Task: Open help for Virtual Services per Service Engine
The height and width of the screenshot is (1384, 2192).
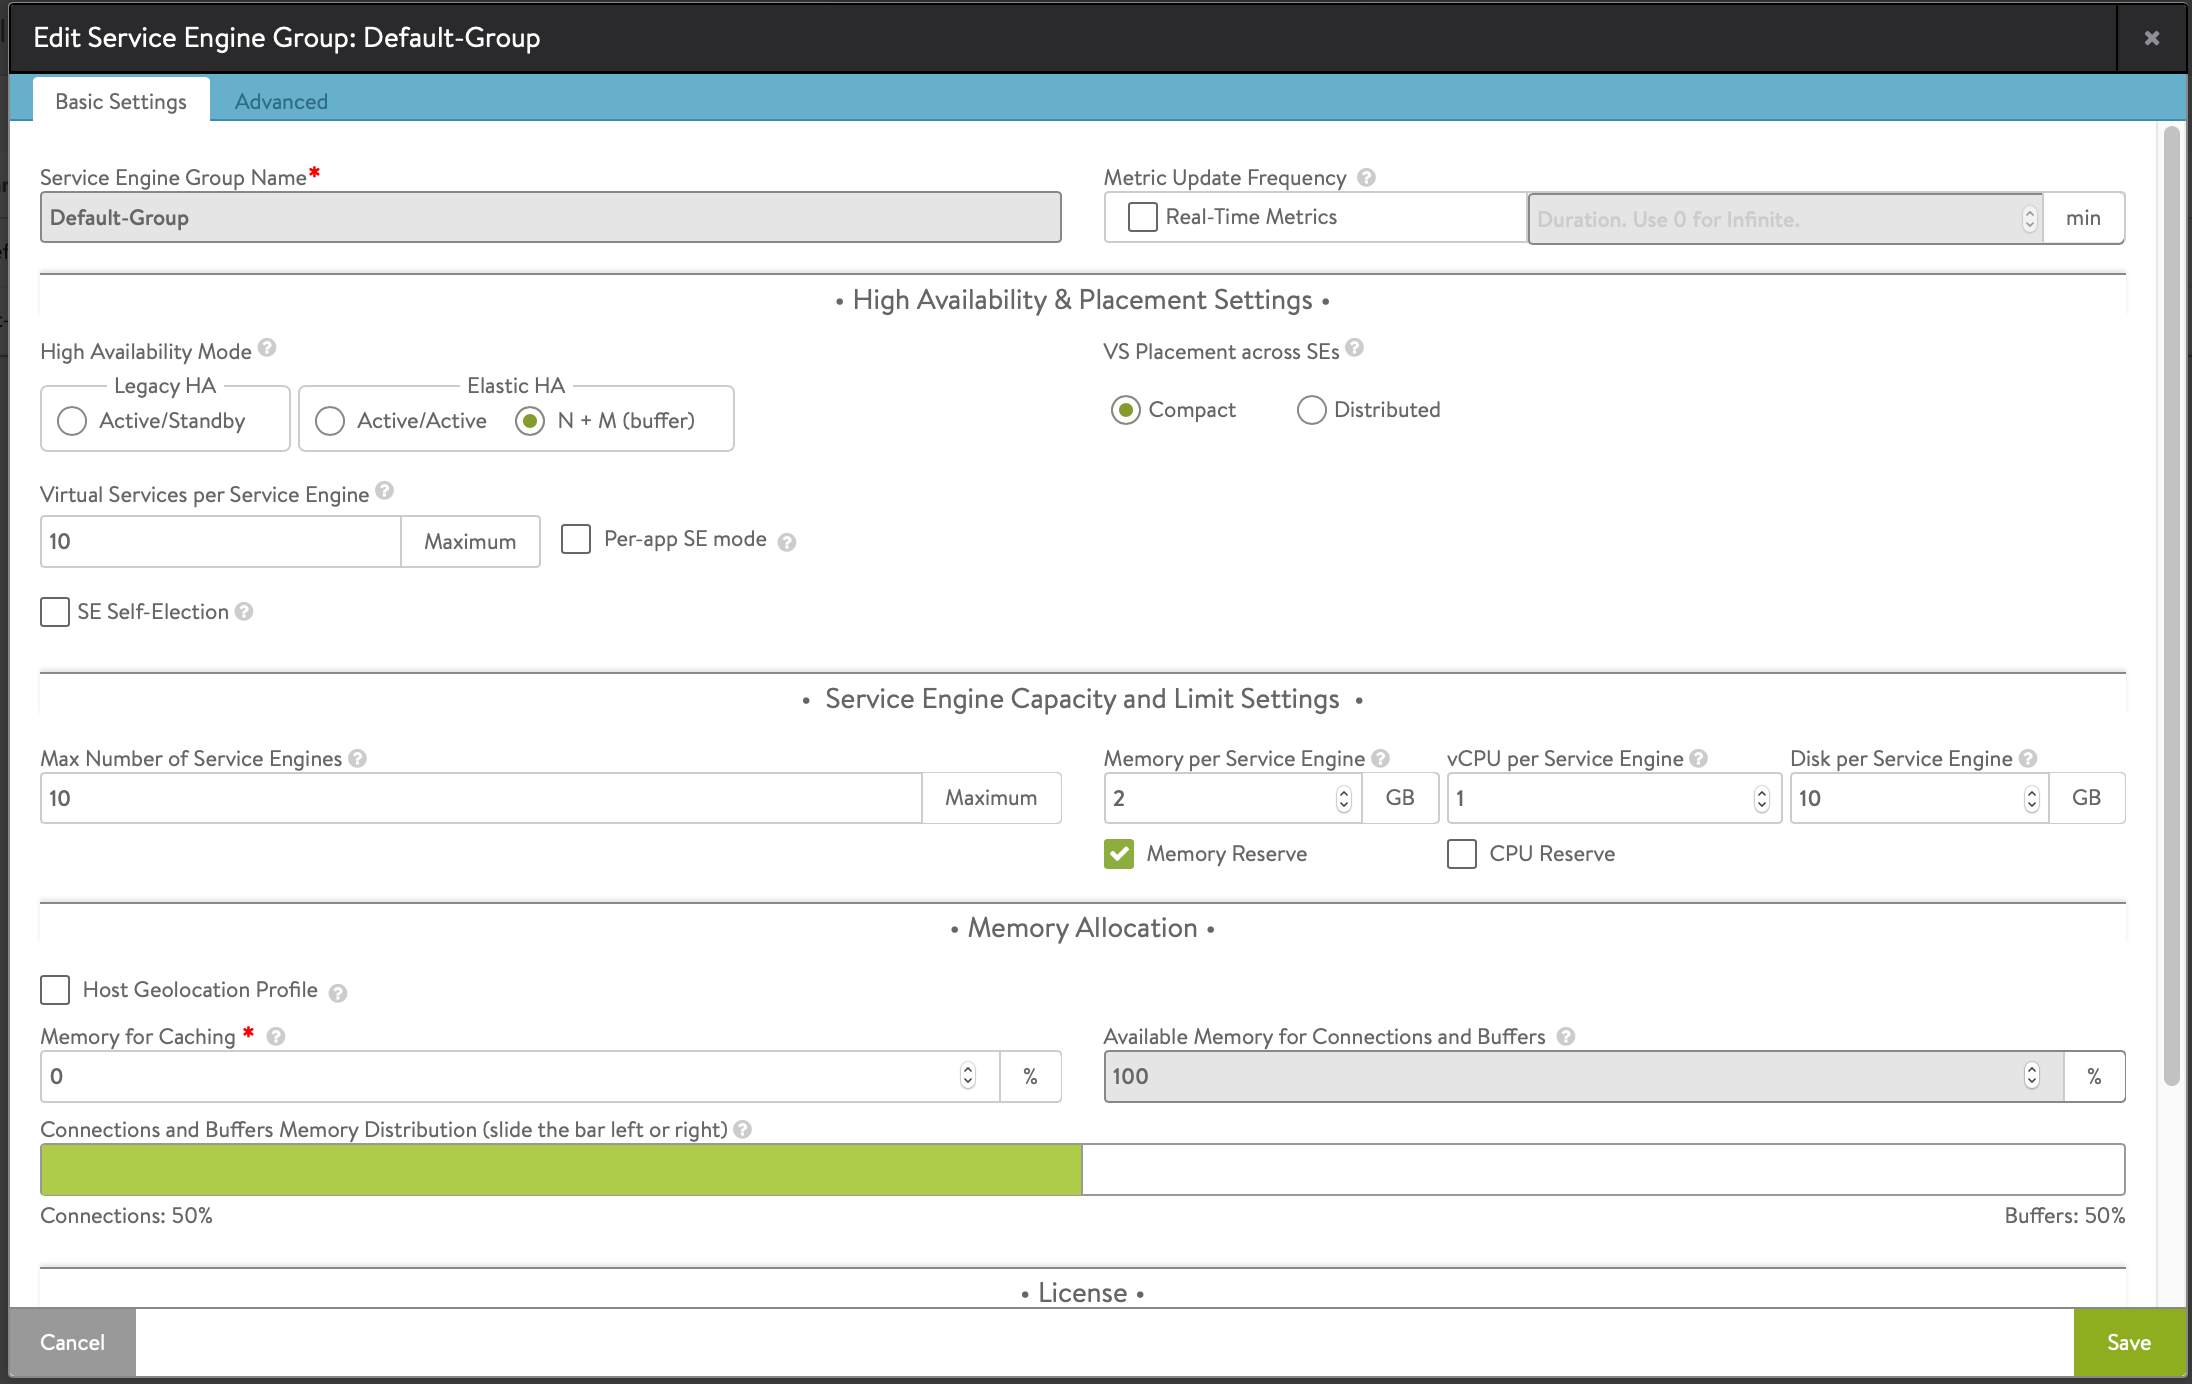Action: (384, 491)
